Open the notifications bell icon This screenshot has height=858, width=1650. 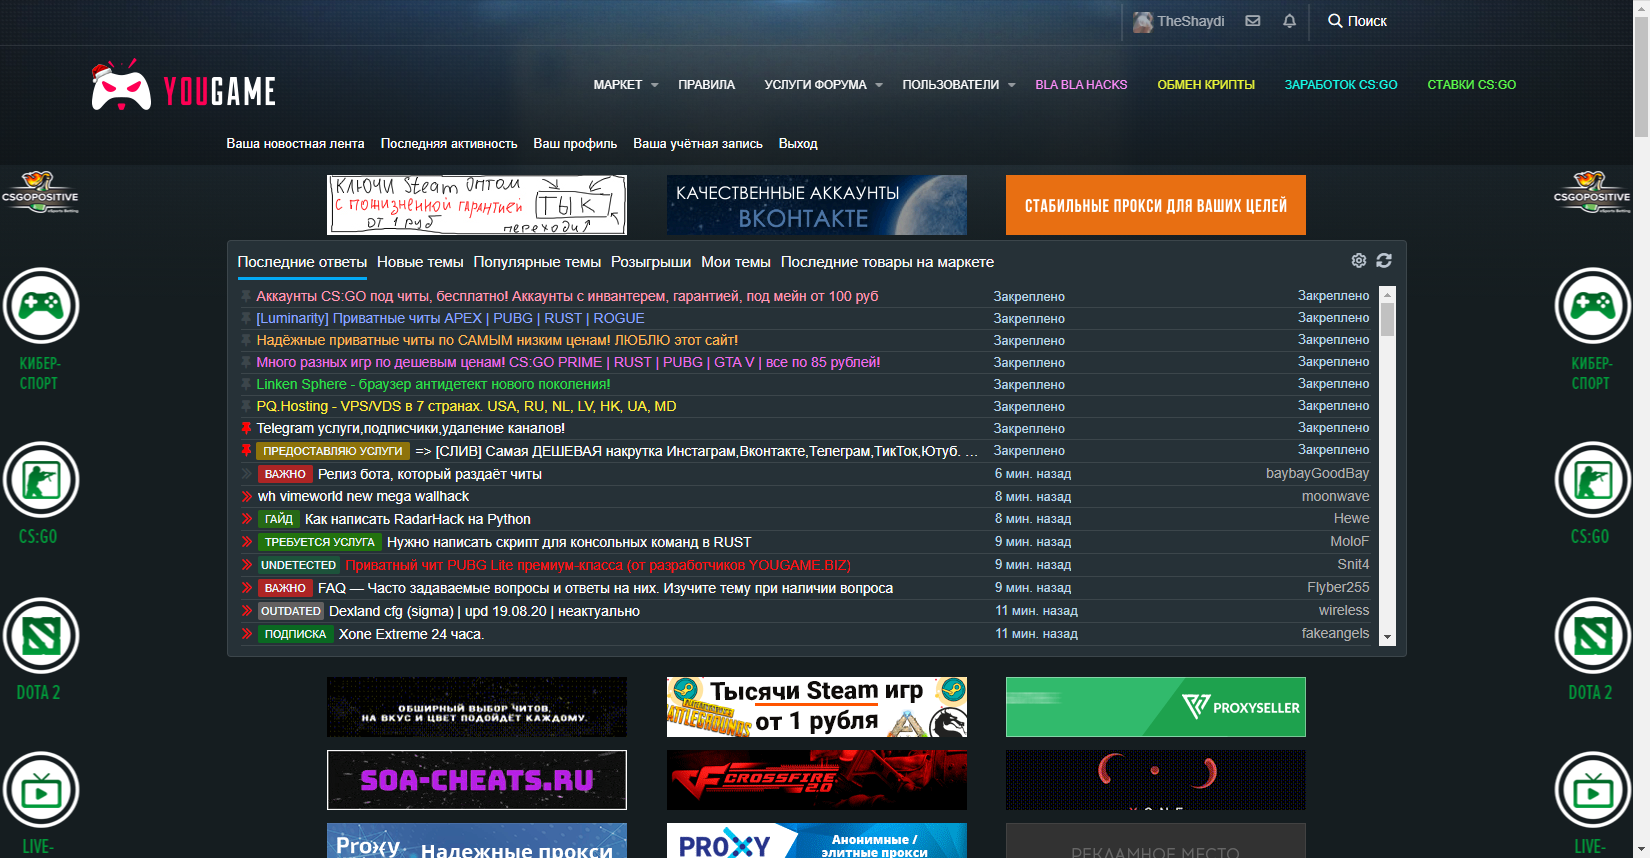click(1289, 21)
